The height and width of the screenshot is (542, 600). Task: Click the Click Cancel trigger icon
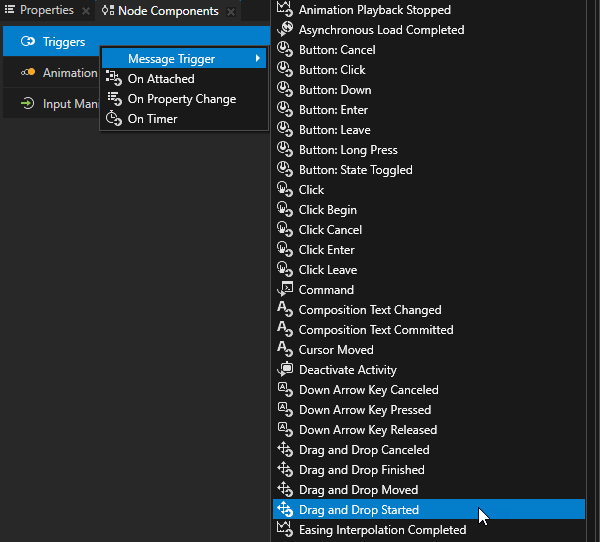coord(285,229)
